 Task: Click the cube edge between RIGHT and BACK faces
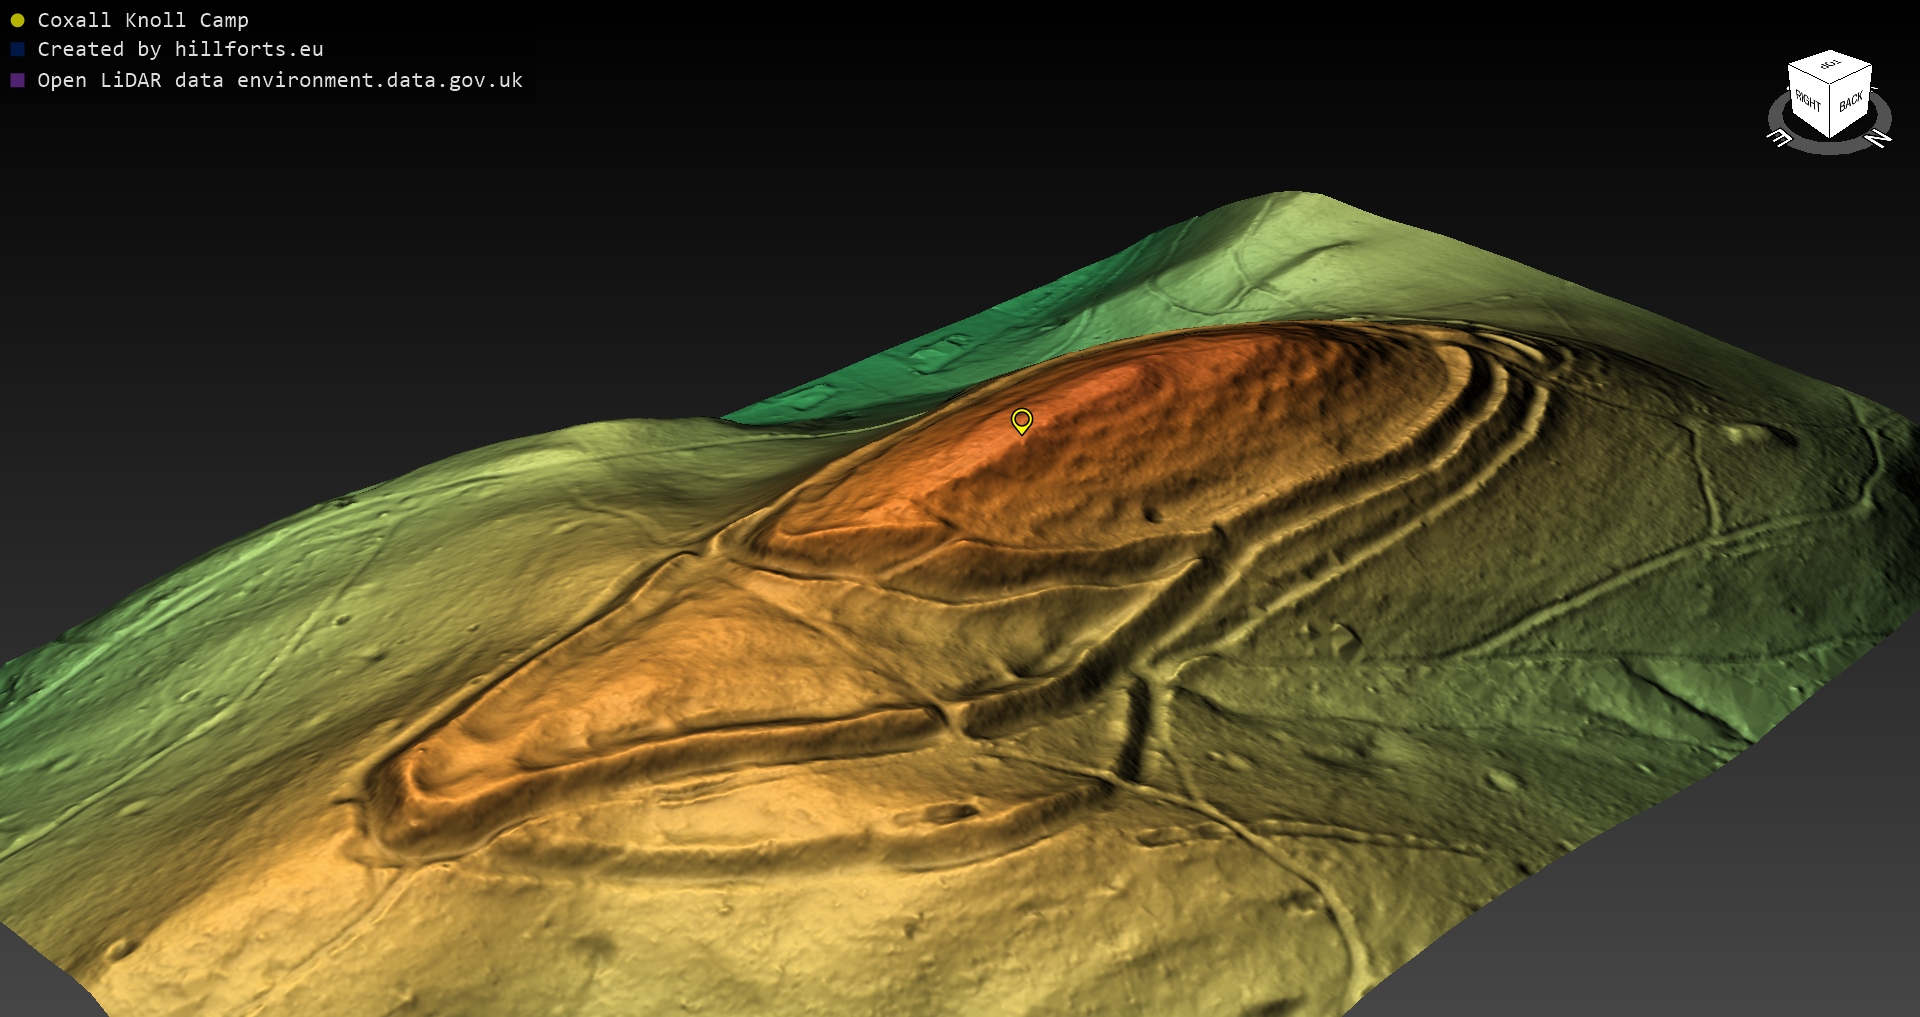point(1830,110)
